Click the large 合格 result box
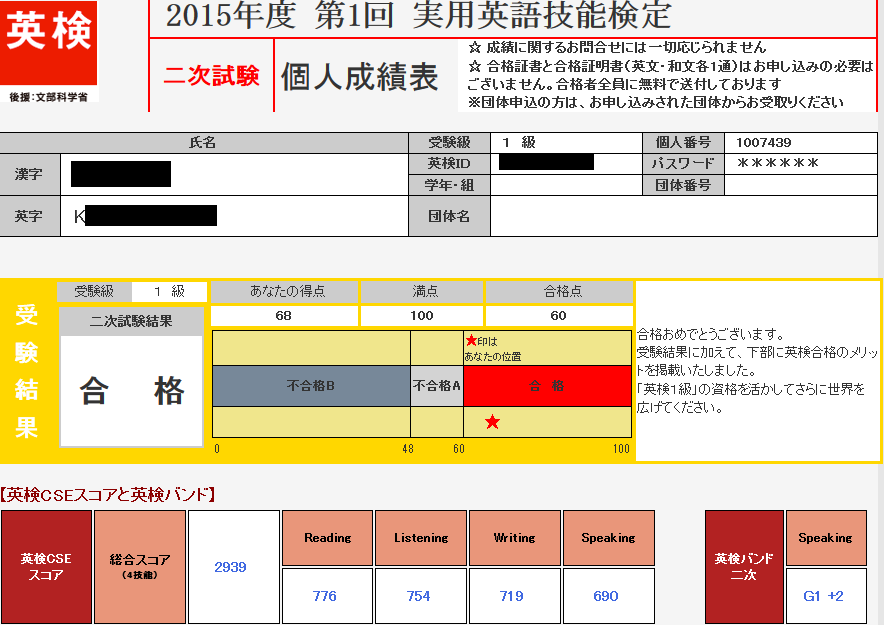The height and width of the screenshot is (625, 884). (131, 391)
